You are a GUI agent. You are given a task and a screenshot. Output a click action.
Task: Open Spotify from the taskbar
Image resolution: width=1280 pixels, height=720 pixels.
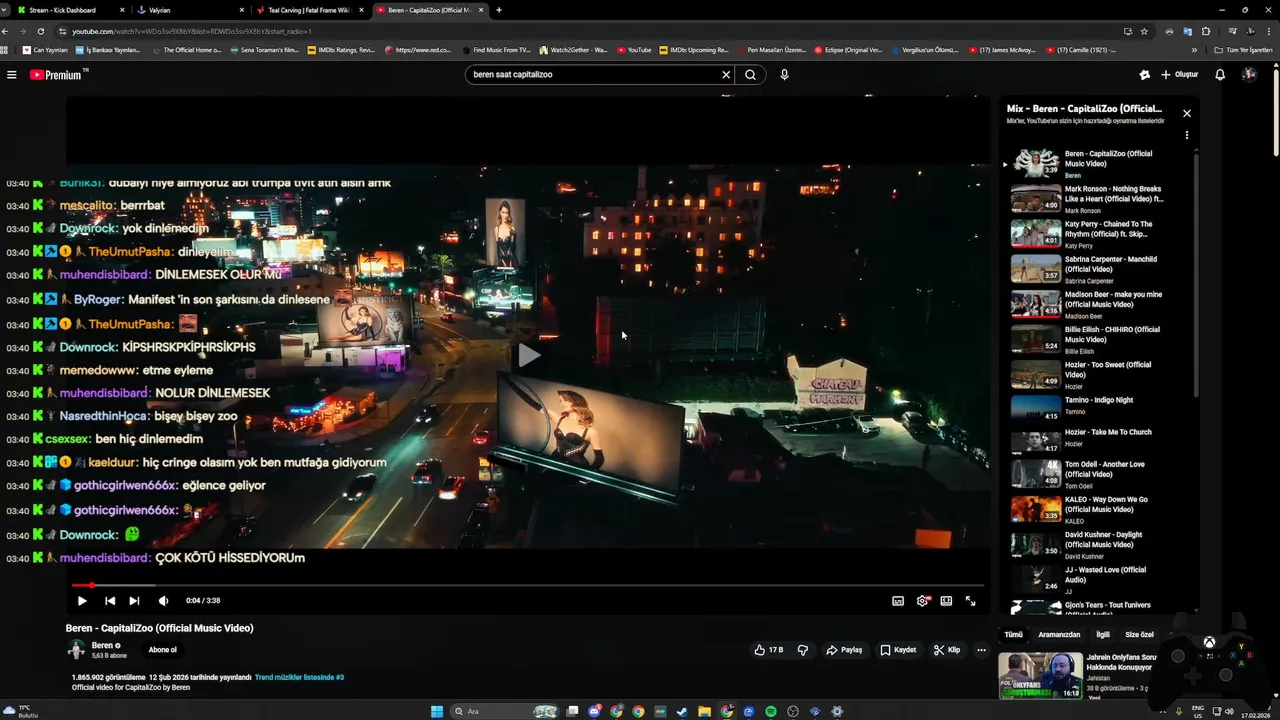pos(771,712)
